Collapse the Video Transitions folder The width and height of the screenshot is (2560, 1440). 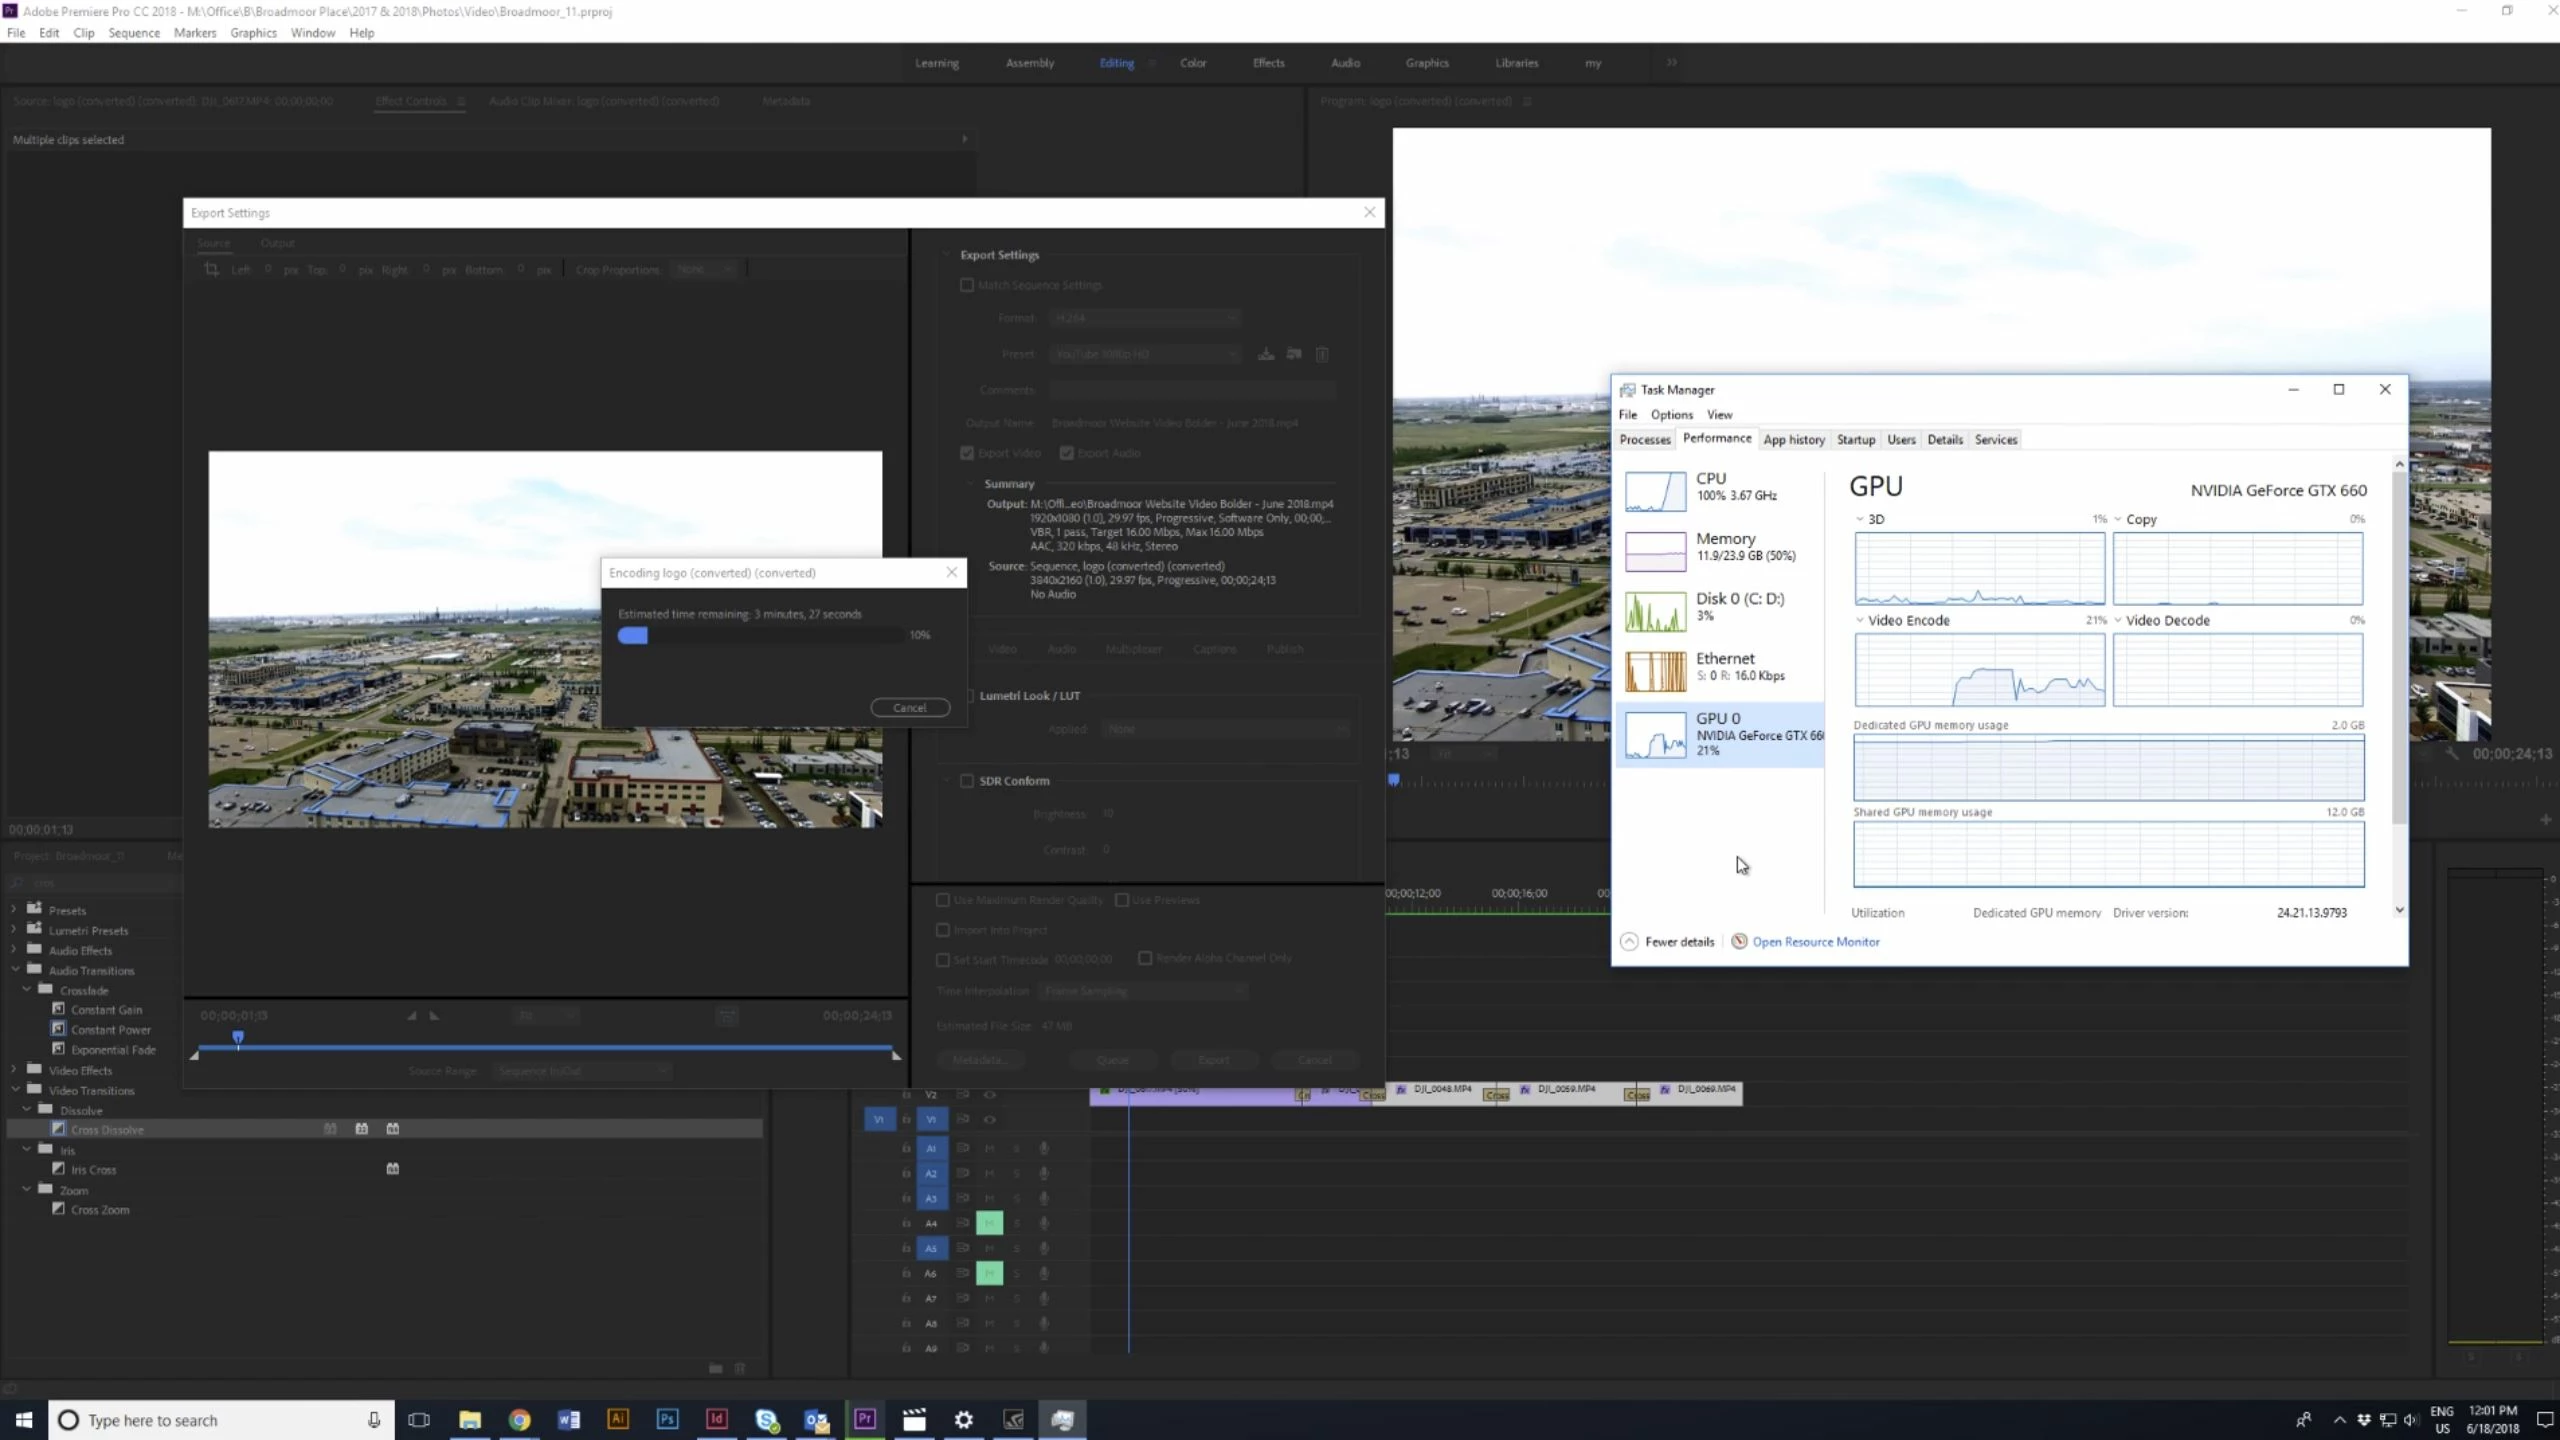[15, 1090]
